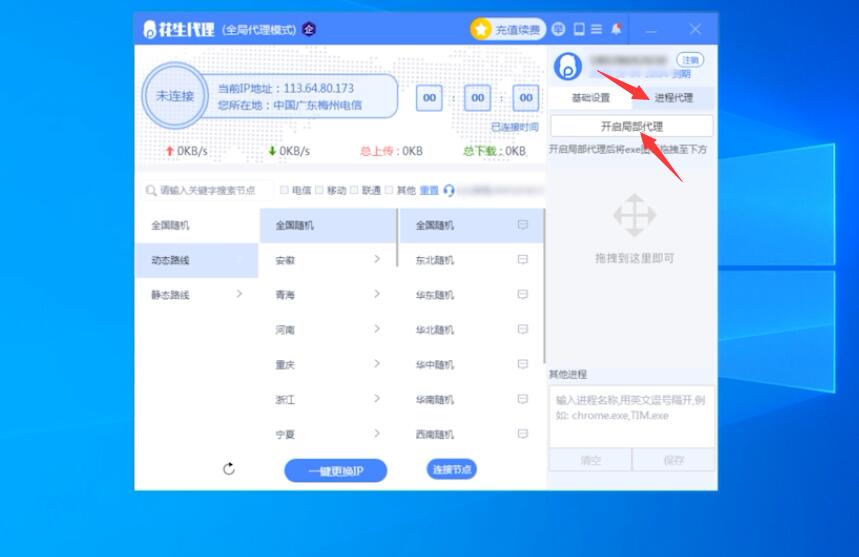This screenshot has width=859, height=557.
Task: Expand the 河南 region chevron
Action: tap(377, 329)
